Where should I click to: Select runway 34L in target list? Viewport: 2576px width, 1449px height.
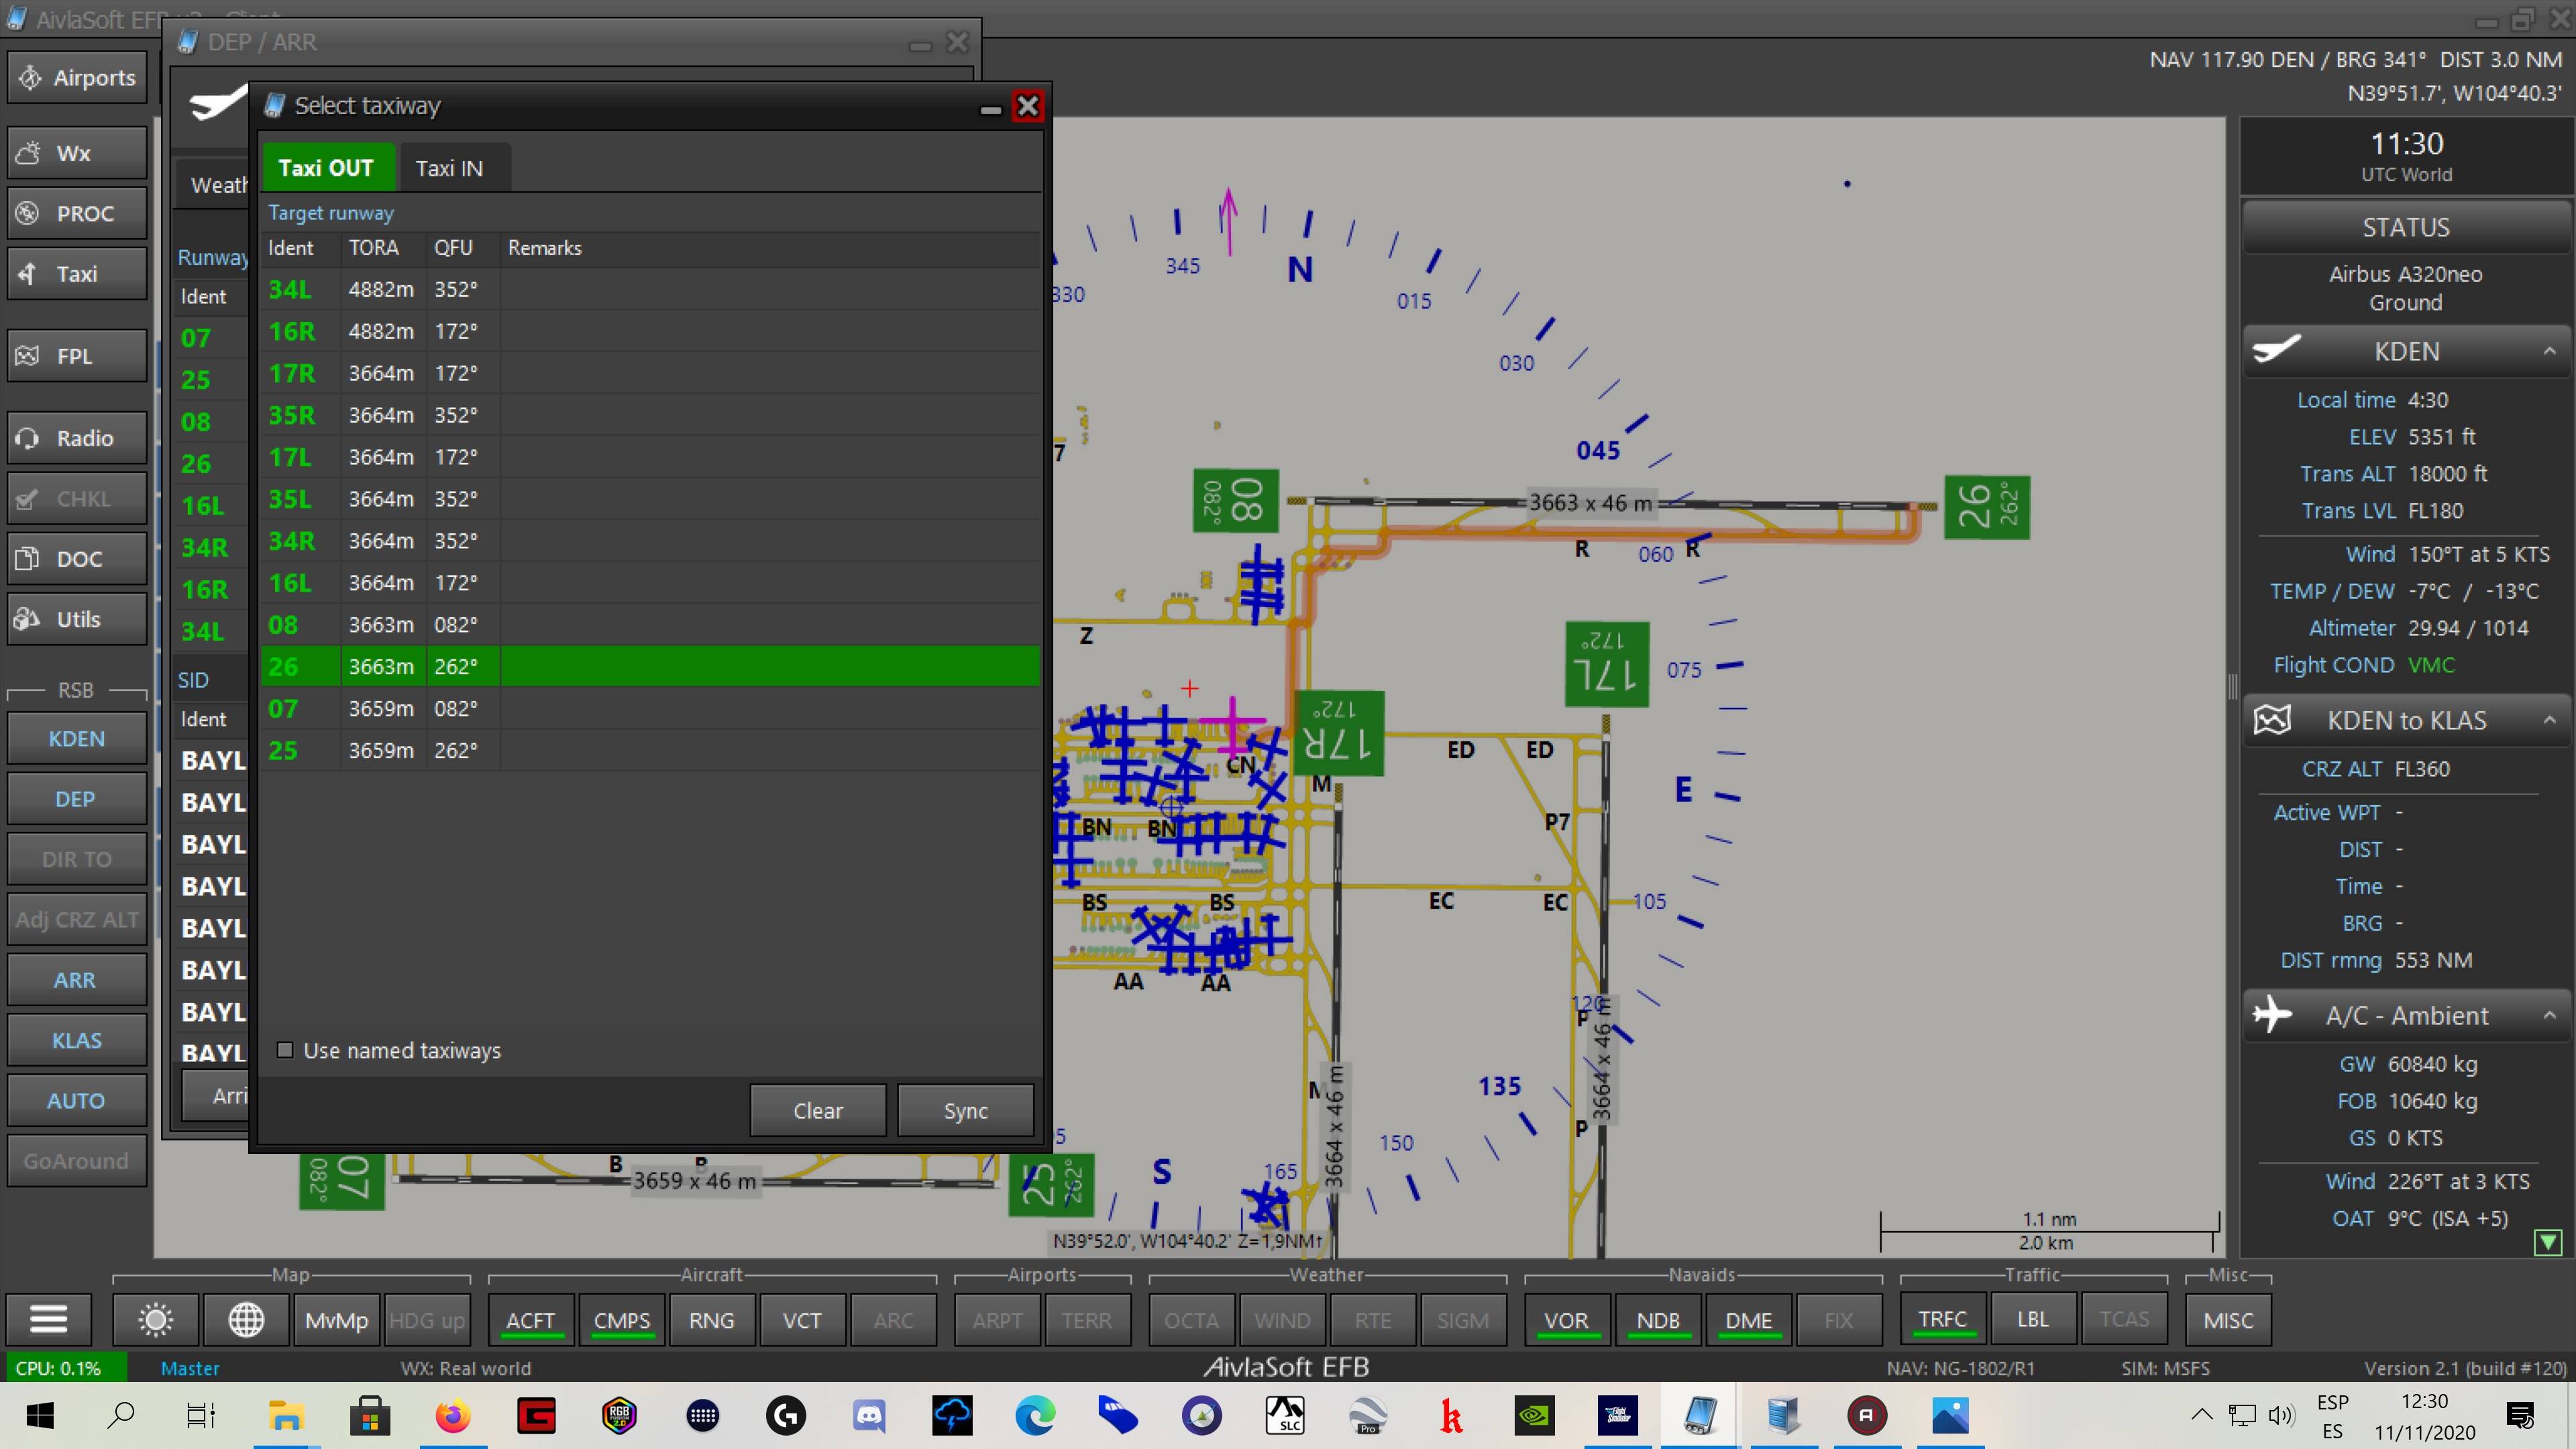tap(650, 289)
